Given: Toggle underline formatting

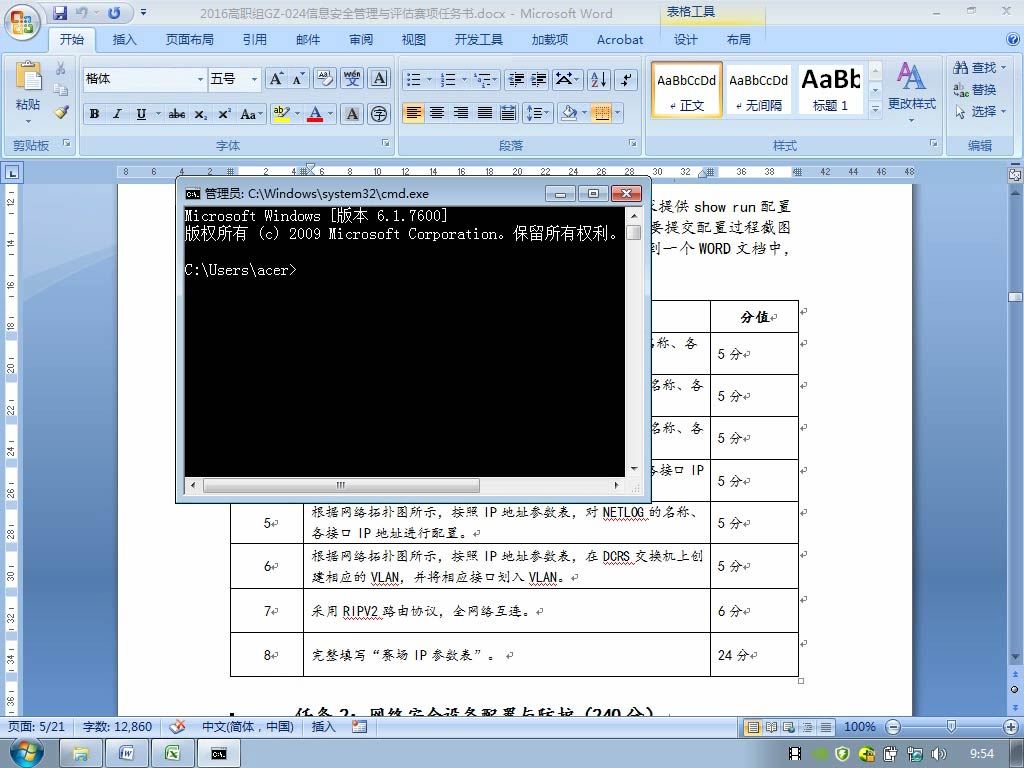Looking at the screenshot, I should pyautogui.click(x=141, y=114).
